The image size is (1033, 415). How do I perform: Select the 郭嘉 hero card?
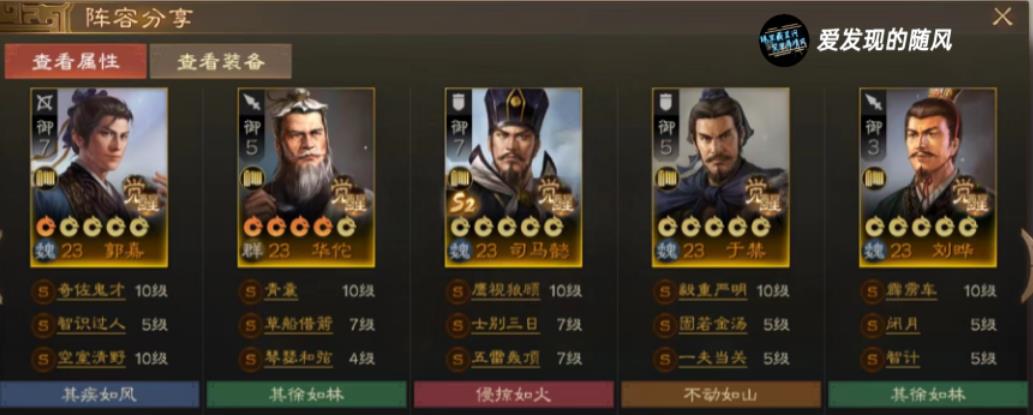(x=99, y=177)
